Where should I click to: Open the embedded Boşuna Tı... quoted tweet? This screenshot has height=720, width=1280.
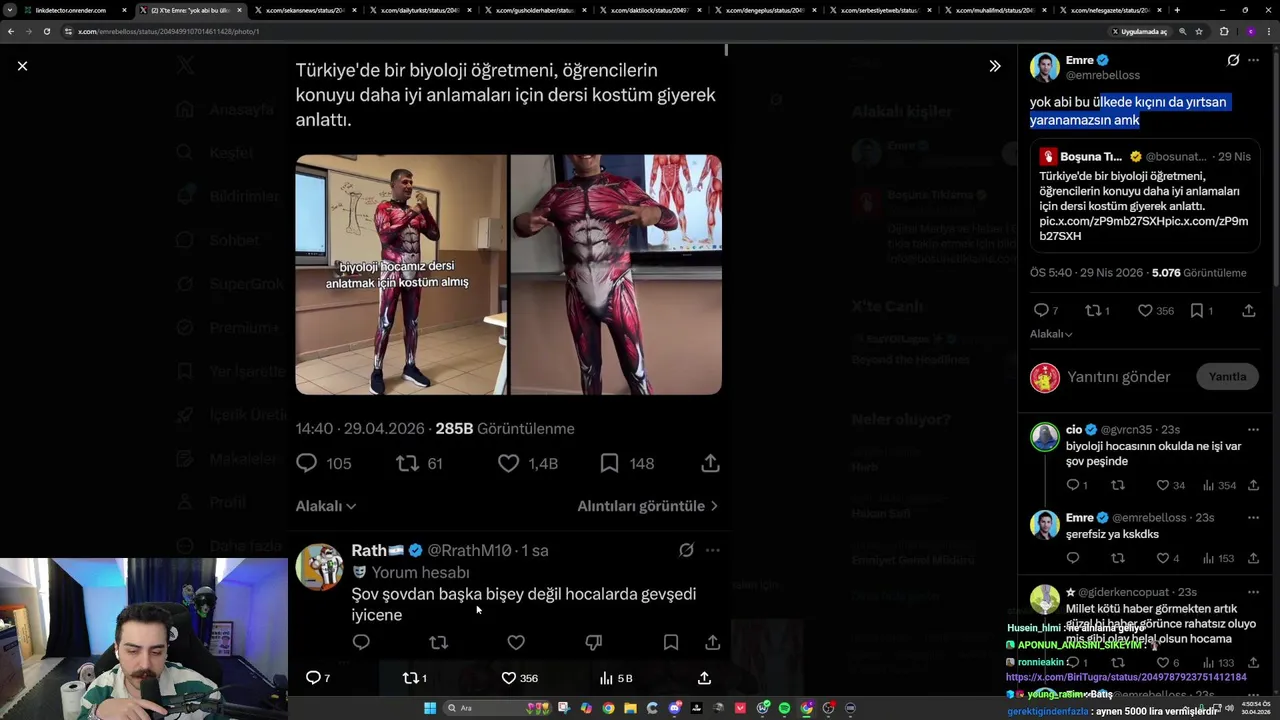[1145, 196]
